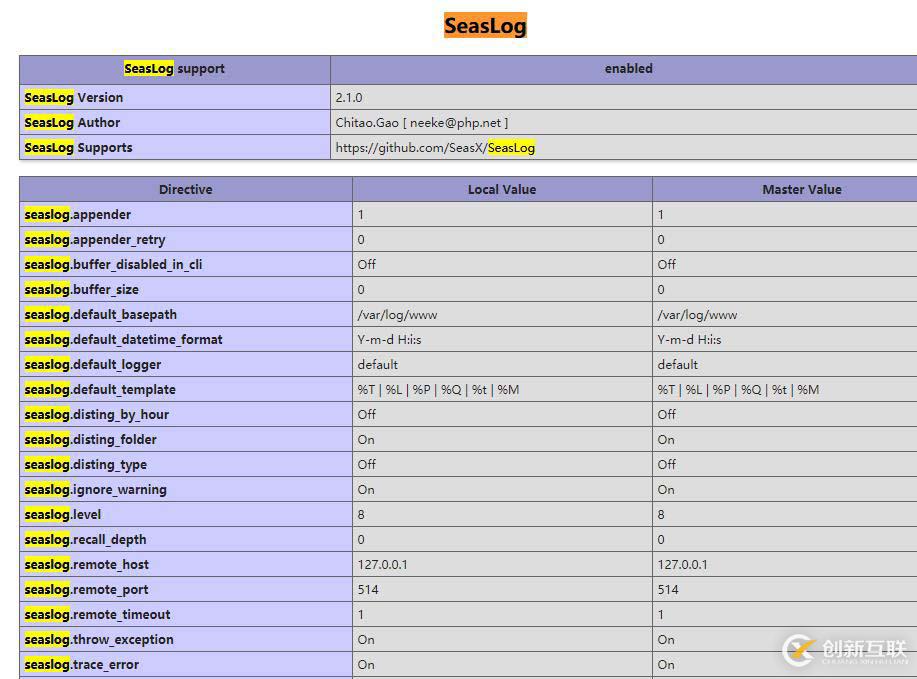Image resolution: width=917 pixels, height=679 pixels.
Task: Select the seaslog.level directive
Action: tap(63, 515)
